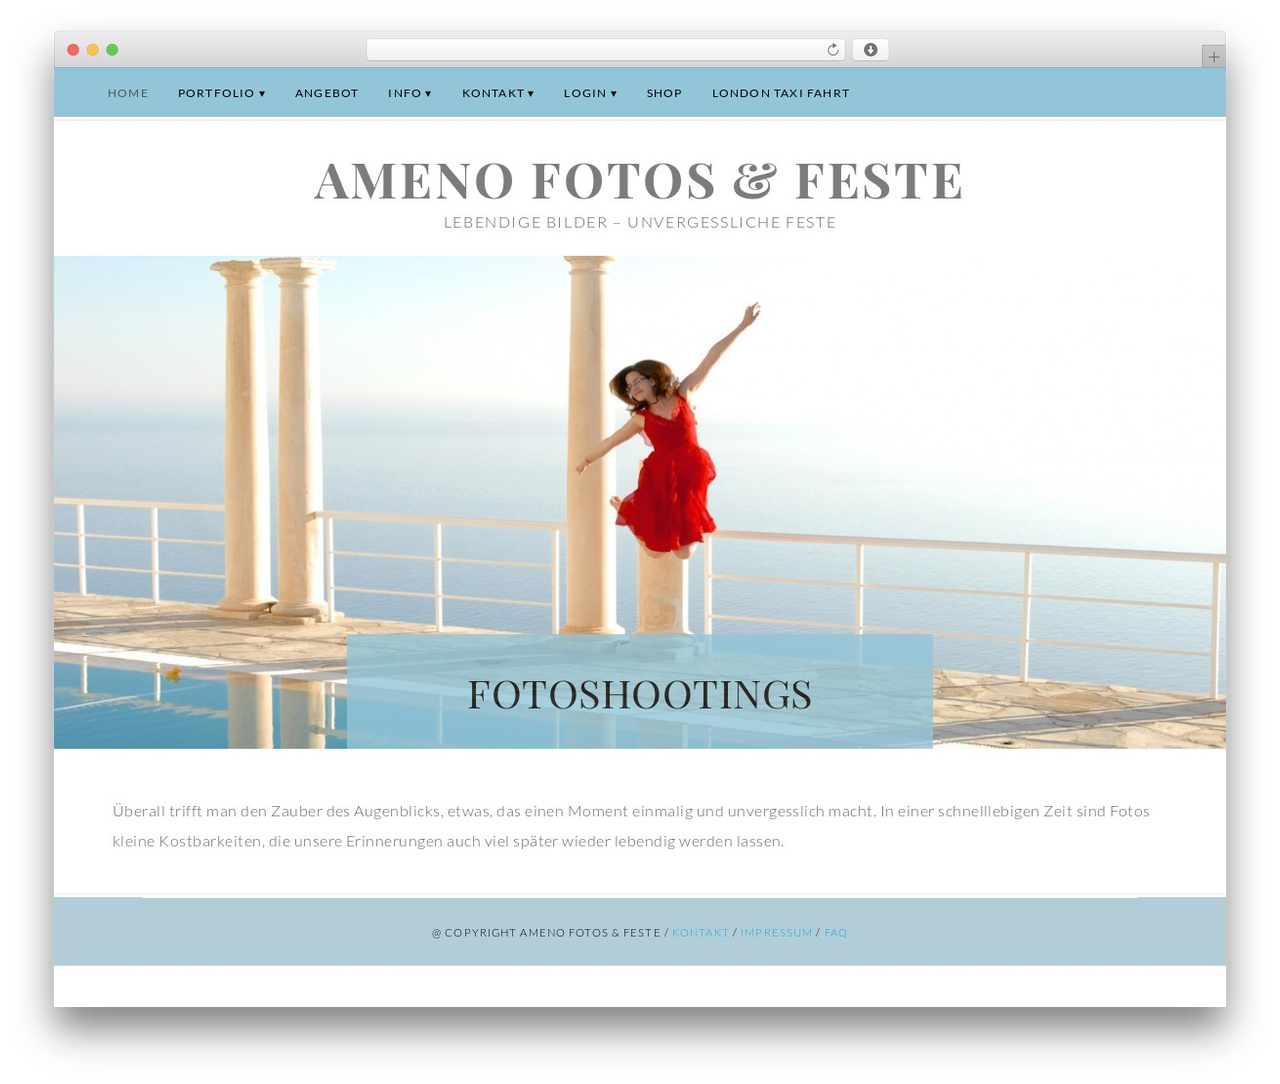Expand the Portfolio dropdown menu
Viewport: 1280px width, 1084px height.
pyautogui.click(x=222, y=93)
